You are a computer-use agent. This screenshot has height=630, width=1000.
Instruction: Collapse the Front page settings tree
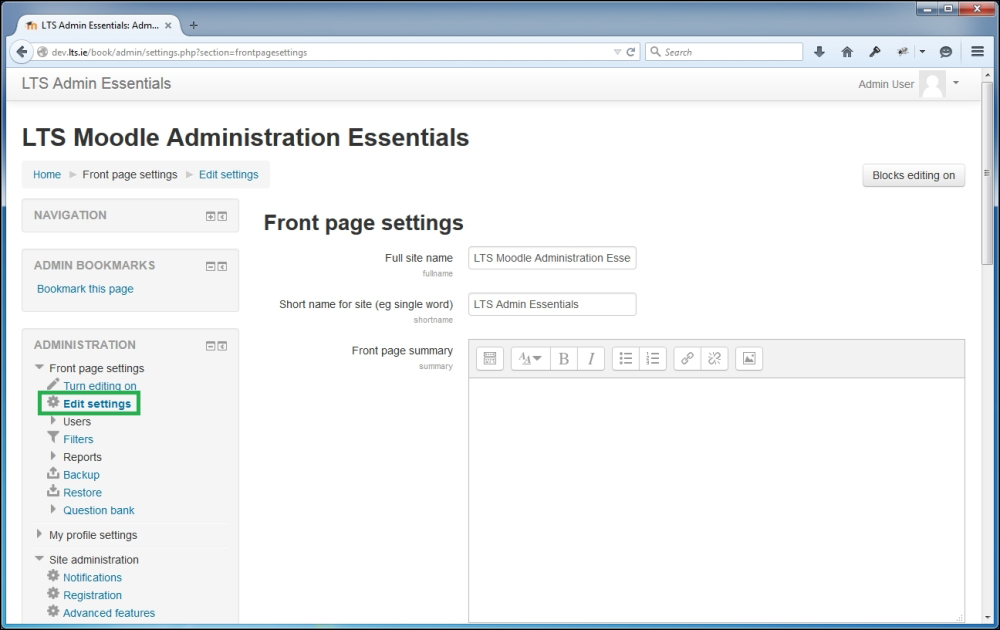[x=39, y=368]
